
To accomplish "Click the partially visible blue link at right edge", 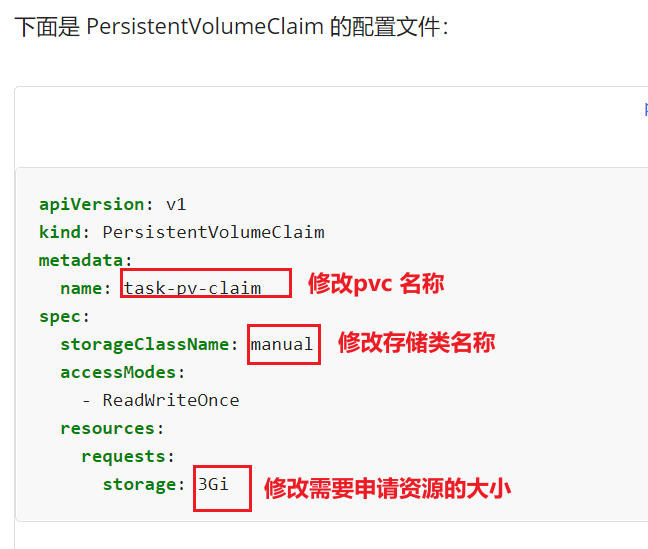I will [x=646, y=110].
